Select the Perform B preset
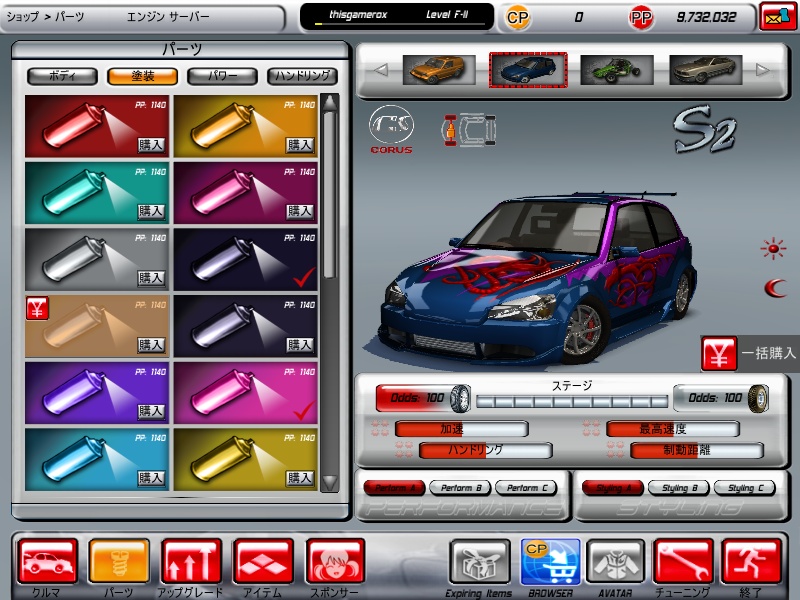 [459, 488]
